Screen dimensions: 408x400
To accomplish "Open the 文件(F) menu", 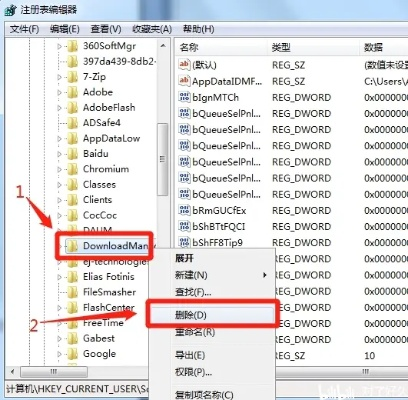I will (x=24, y=29).
